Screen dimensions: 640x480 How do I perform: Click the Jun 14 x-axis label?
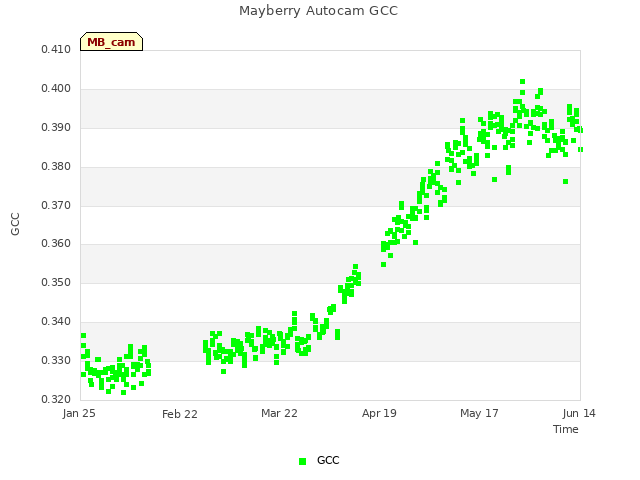[x=579, y=413]
